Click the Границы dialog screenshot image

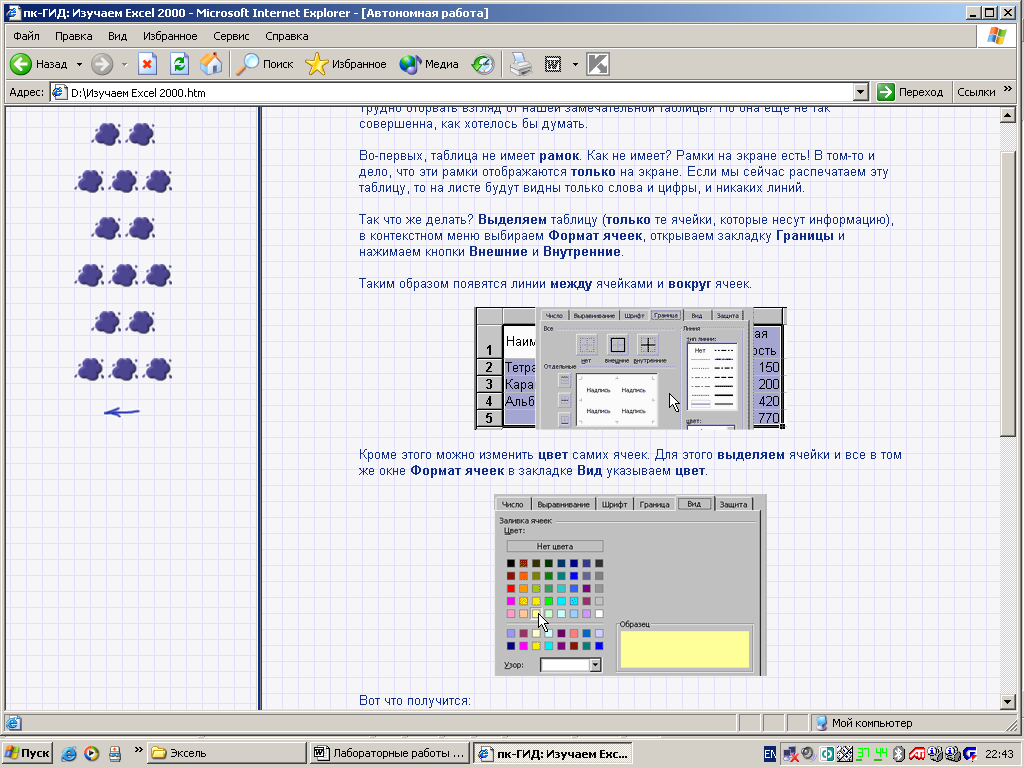pos(630,368)
